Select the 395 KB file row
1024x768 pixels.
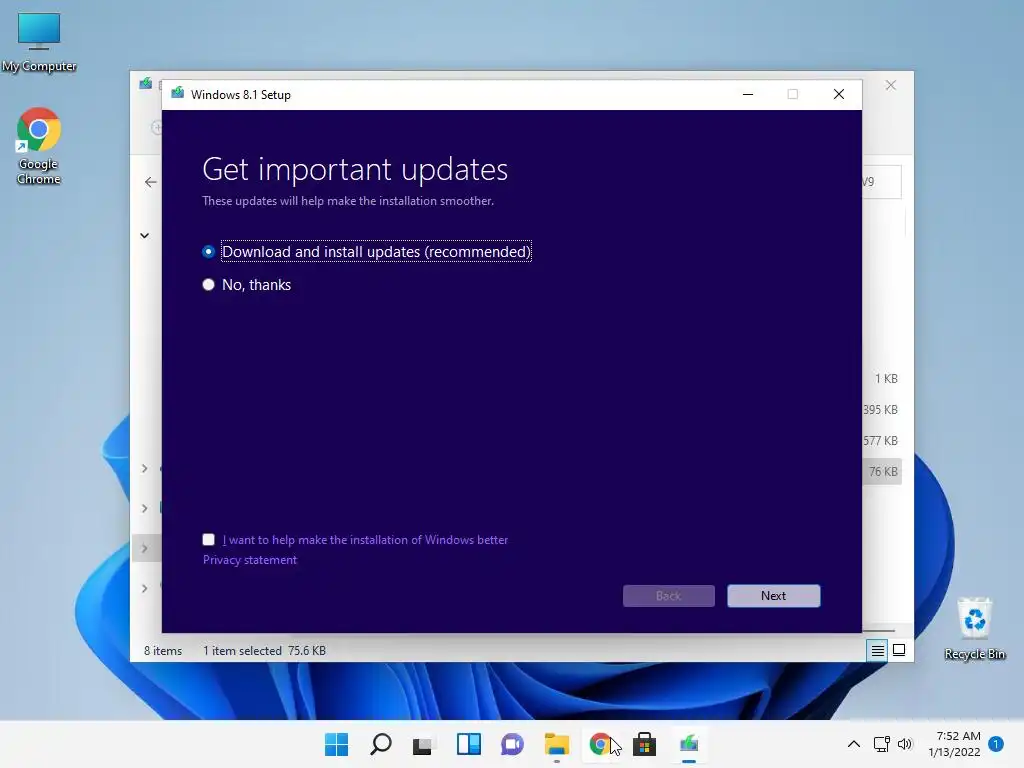[x=880, y=409]
